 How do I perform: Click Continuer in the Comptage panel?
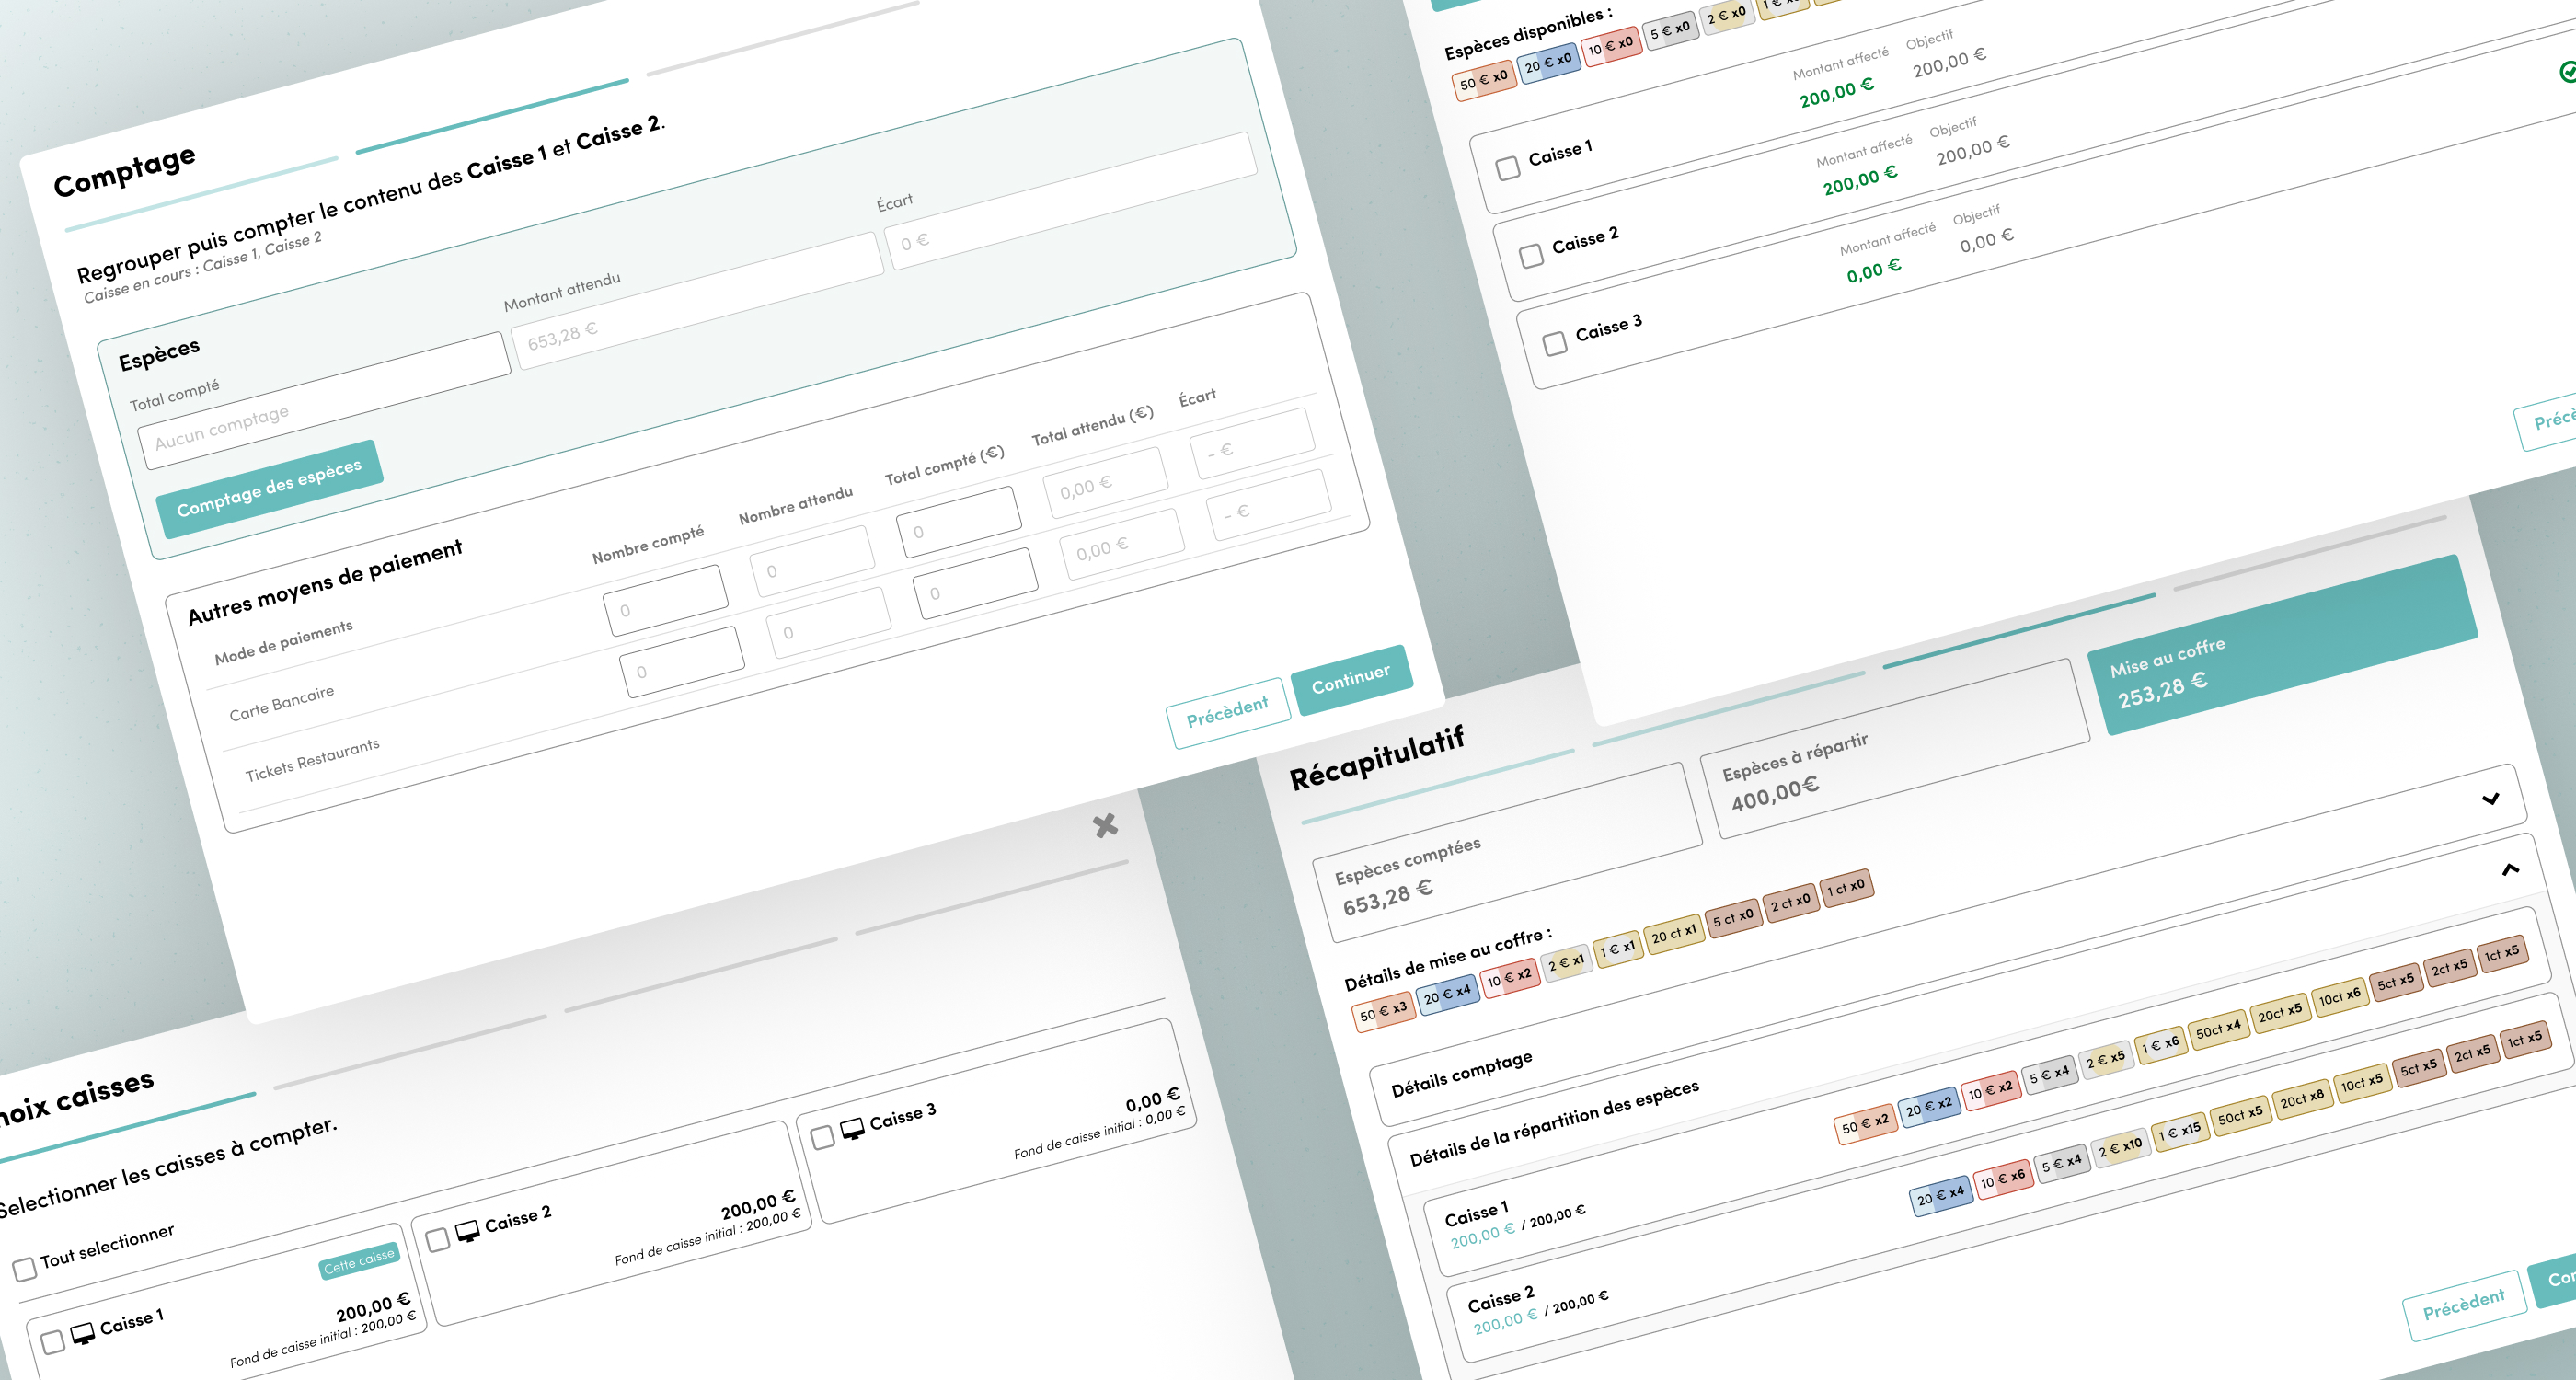point(1351,679)
